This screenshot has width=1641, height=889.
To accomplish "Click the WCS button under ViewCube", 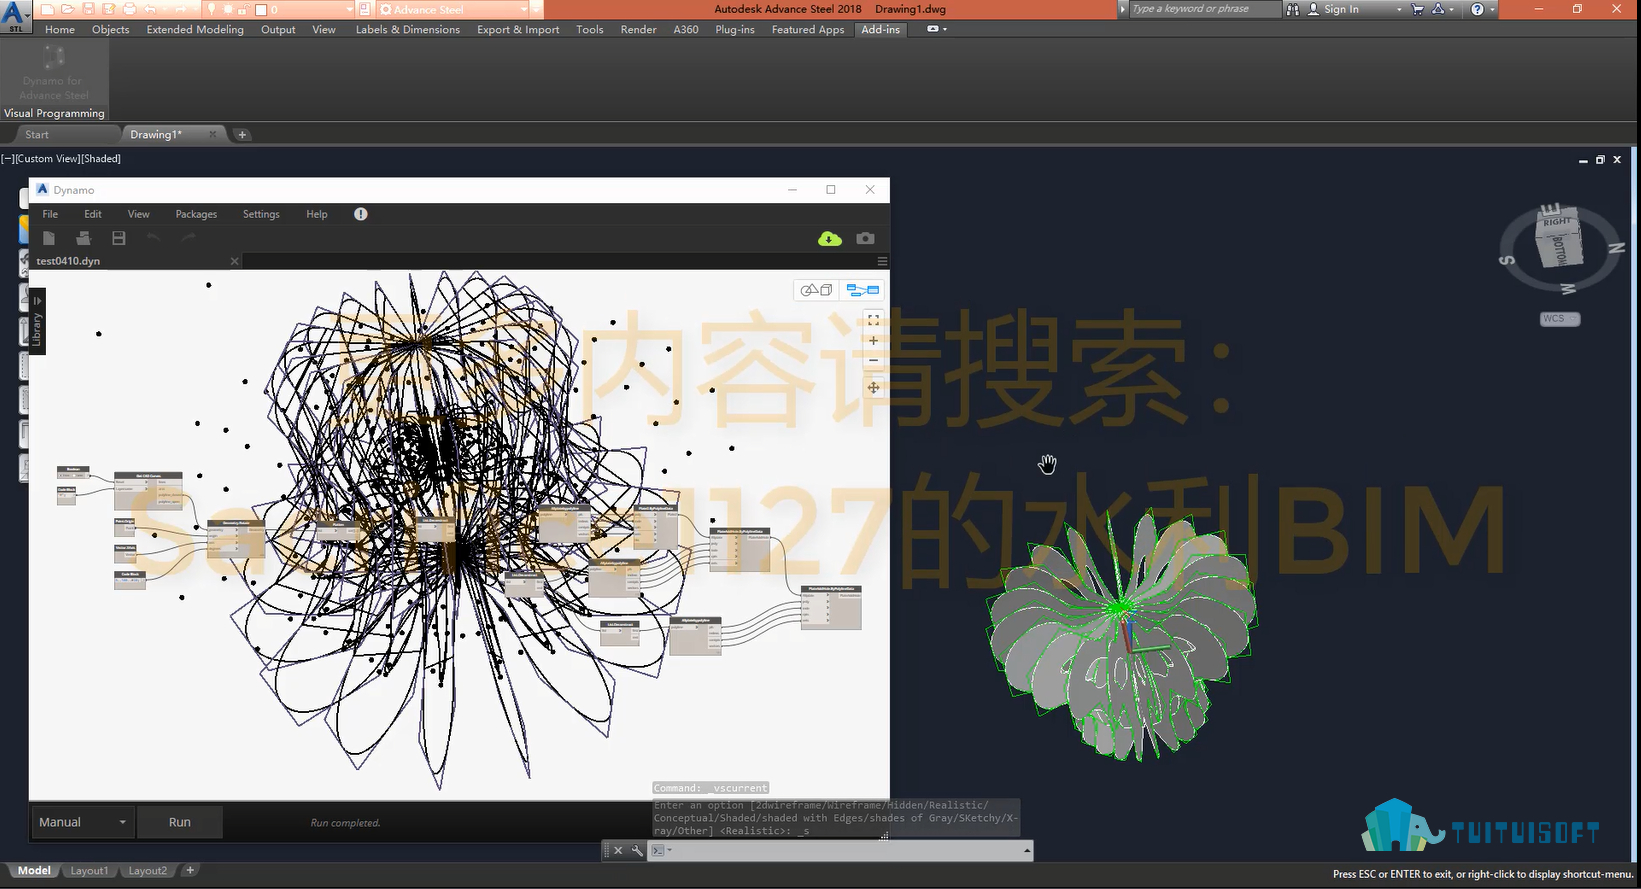I will pos(1559,319).
